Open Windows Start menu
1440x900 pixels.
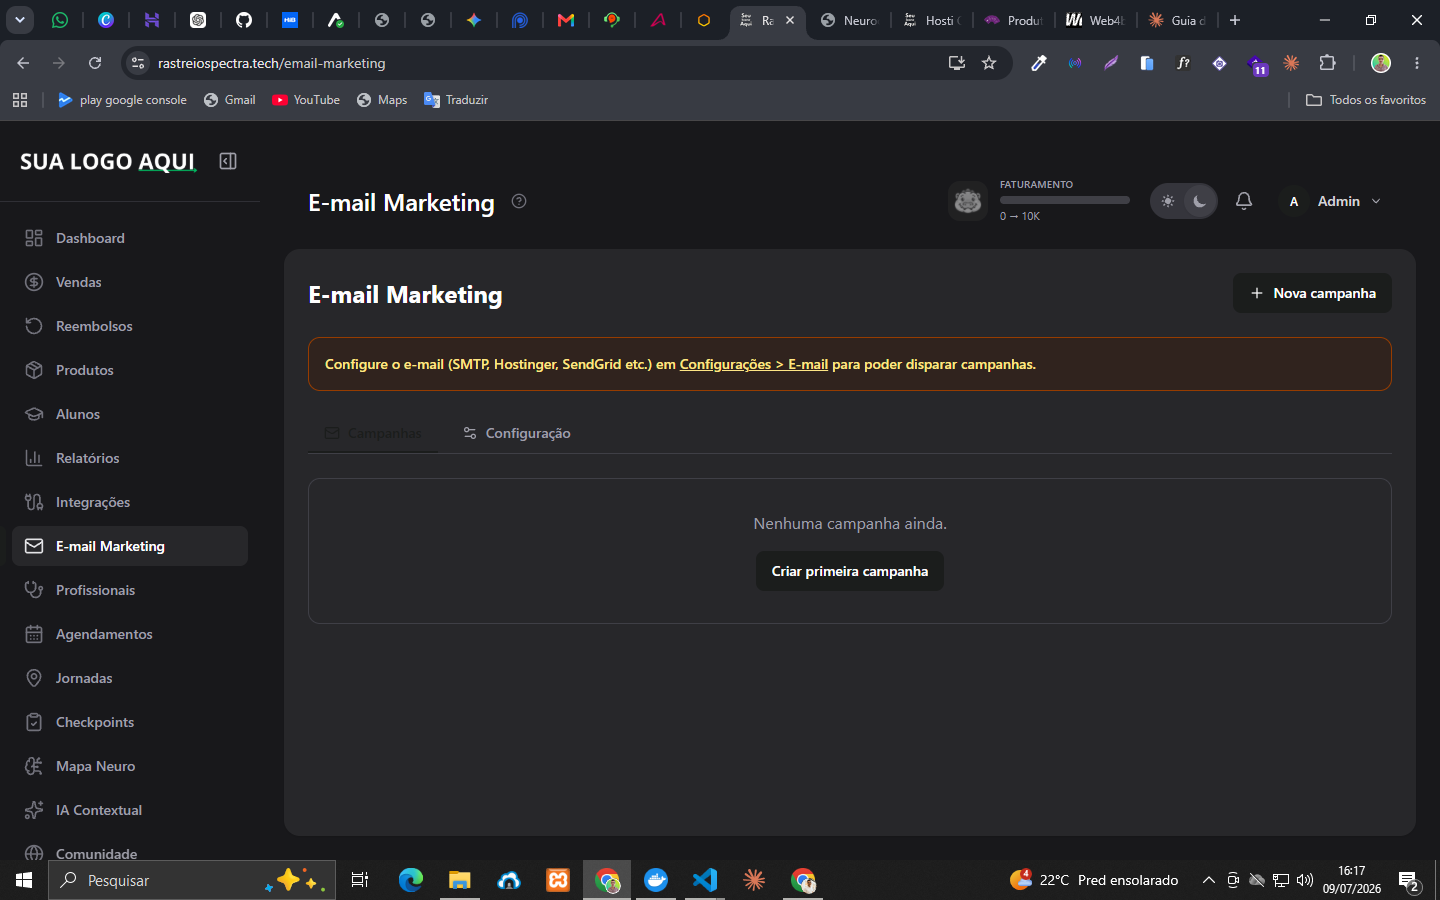[x=24, y=880]
